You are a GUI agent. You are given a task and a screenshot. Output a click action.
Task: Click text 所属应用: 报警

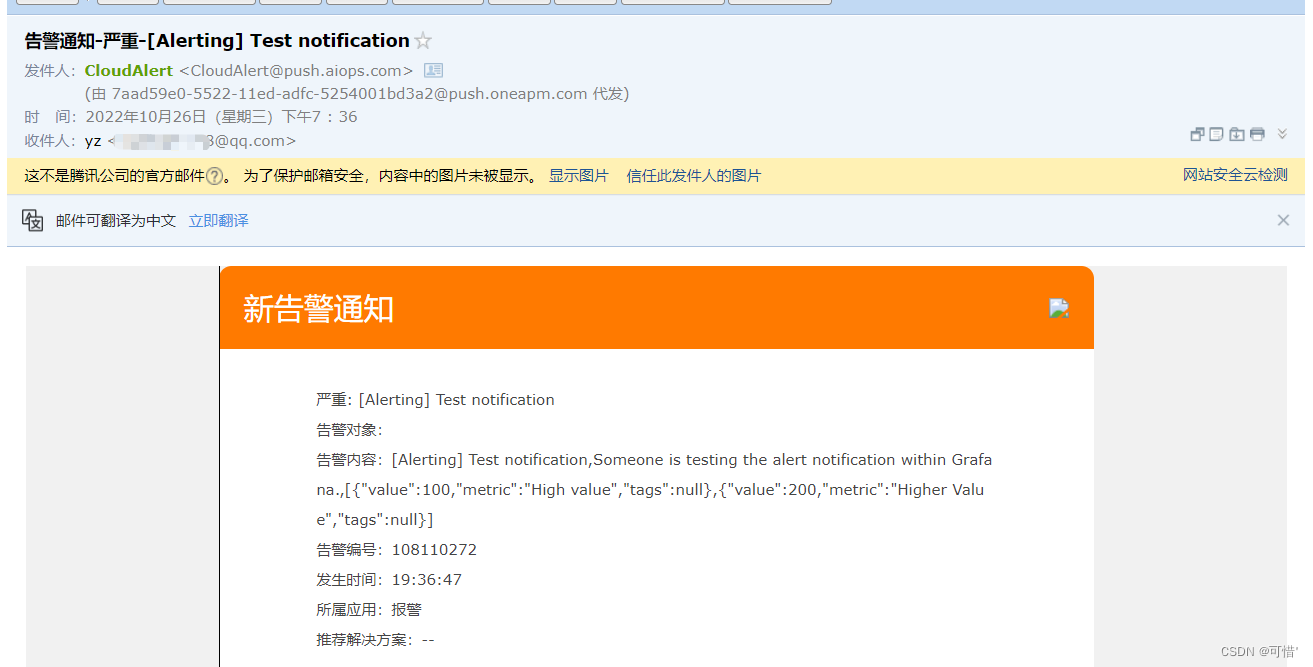point(369,610)
